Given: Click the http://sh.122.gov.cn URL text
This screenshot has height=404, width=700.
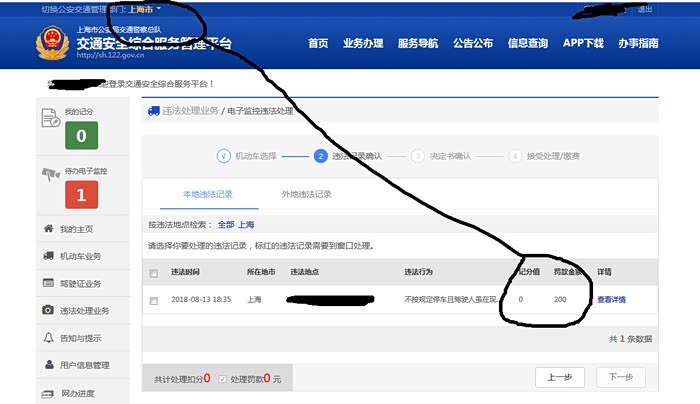Looking at the screenshot, I should pyautogui.click(x=110, y=55).
